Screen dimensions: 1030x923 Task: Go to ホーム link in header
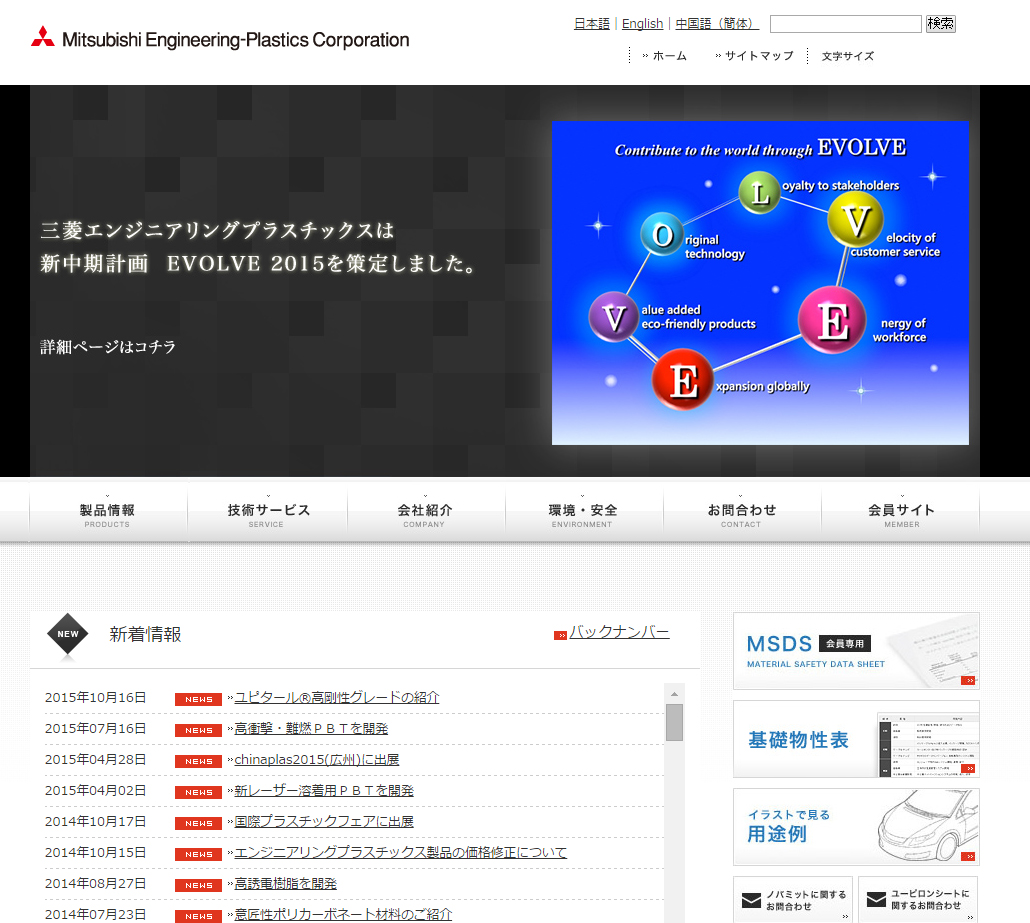click(x=665, y=56)
